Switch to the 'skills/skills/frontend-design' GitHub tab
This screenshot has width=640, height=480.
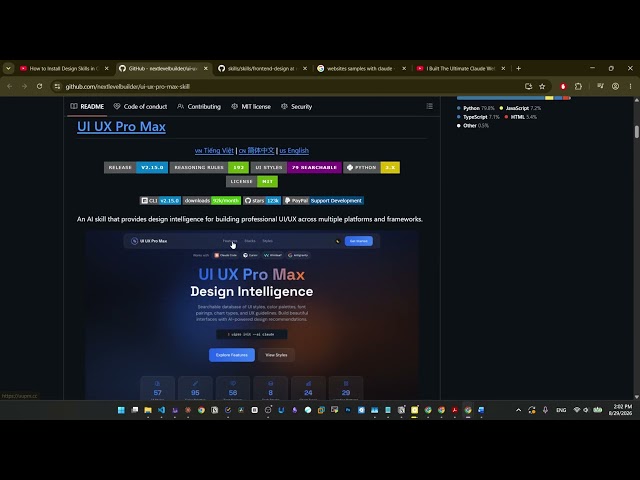click(x=263, y=69)
